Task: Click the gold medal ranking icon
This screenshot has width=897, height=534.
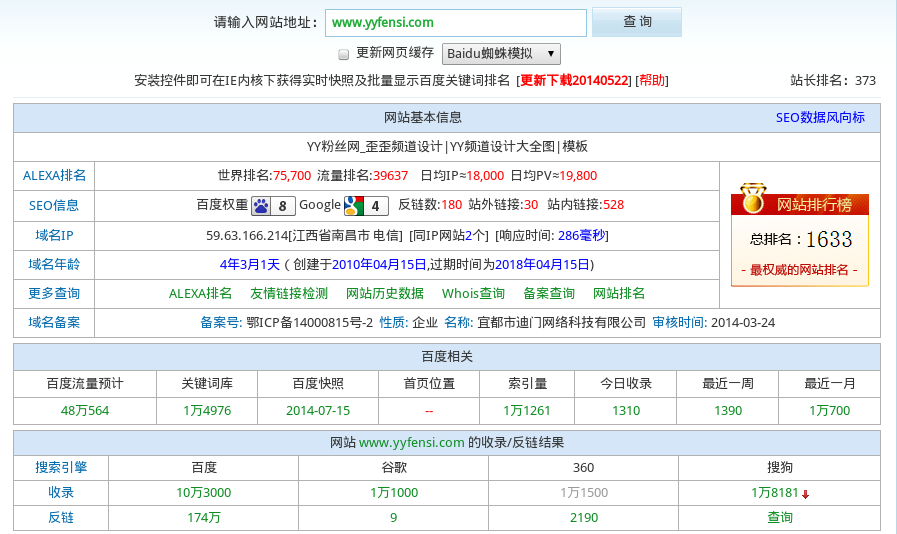Action: (x=752, y=199)
